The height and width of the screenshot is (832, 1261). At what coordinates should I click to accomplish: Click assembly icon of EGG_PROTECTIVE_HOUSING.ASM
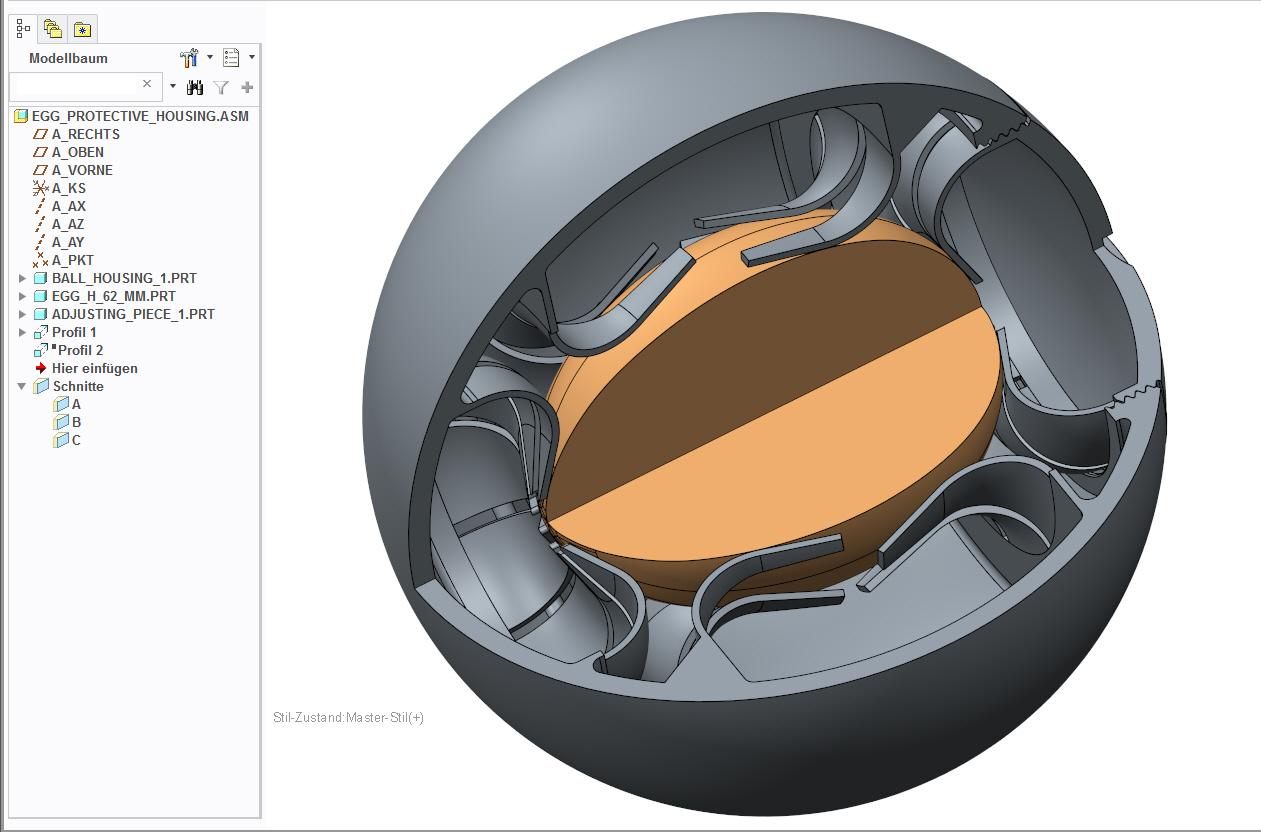pos(22,116)
